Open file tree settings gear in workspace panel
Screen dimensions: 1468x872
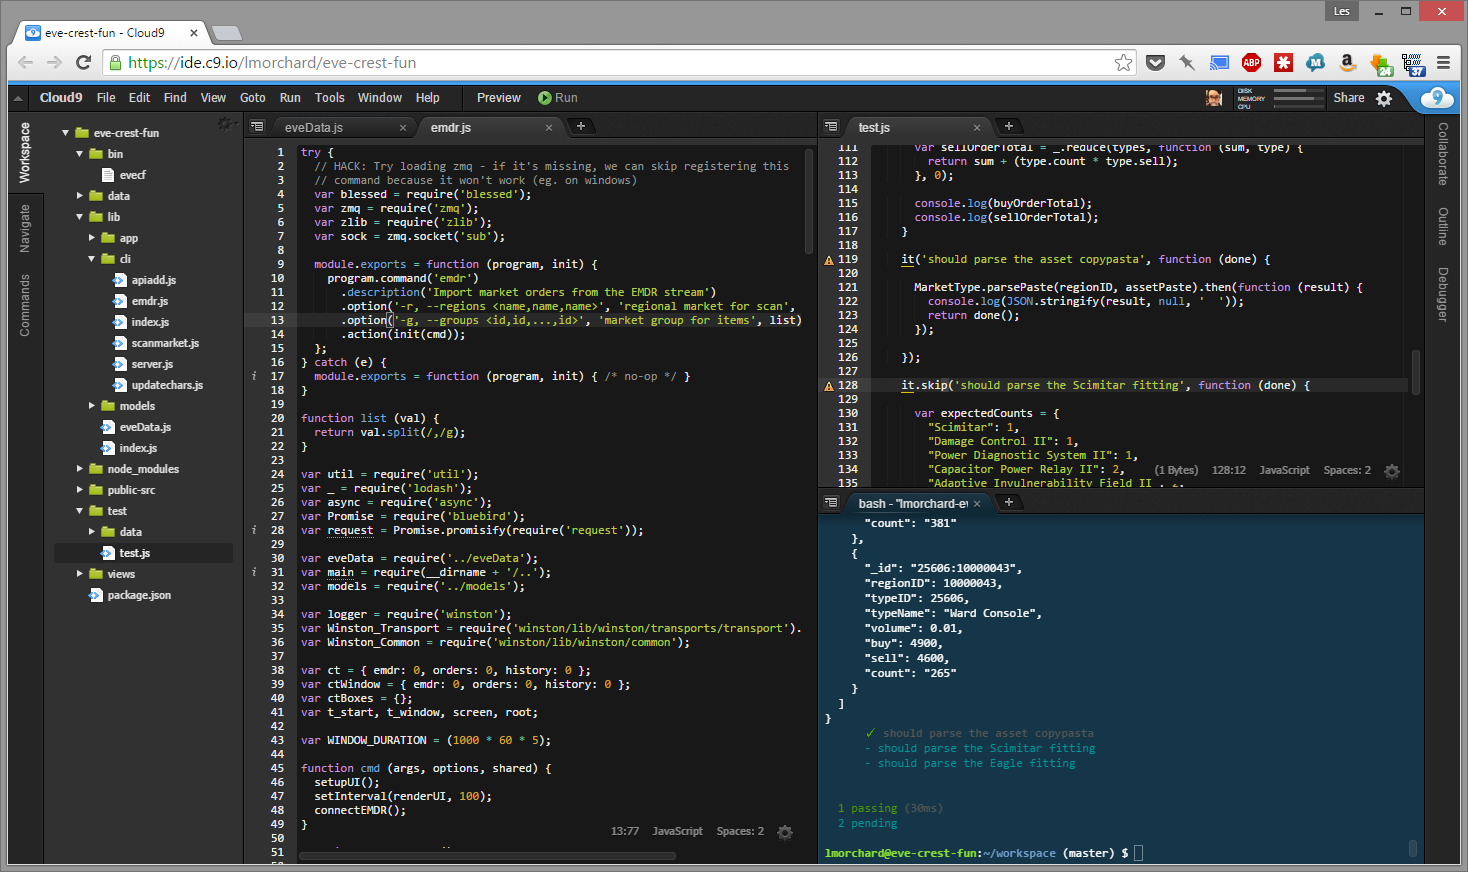tap(225, 124)
